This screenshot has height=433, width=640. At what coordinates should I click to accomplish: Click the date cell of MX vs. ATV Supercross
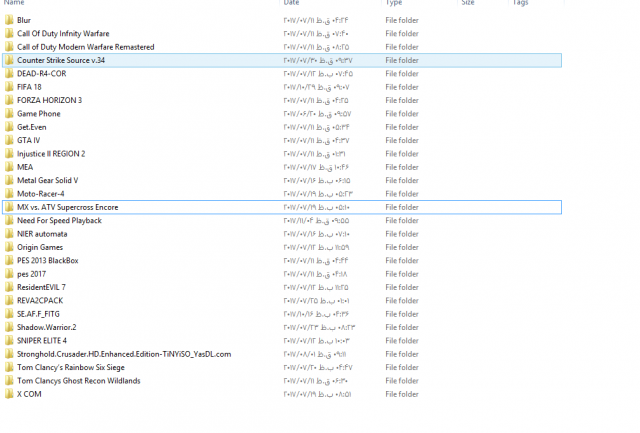tap(316, 207)
